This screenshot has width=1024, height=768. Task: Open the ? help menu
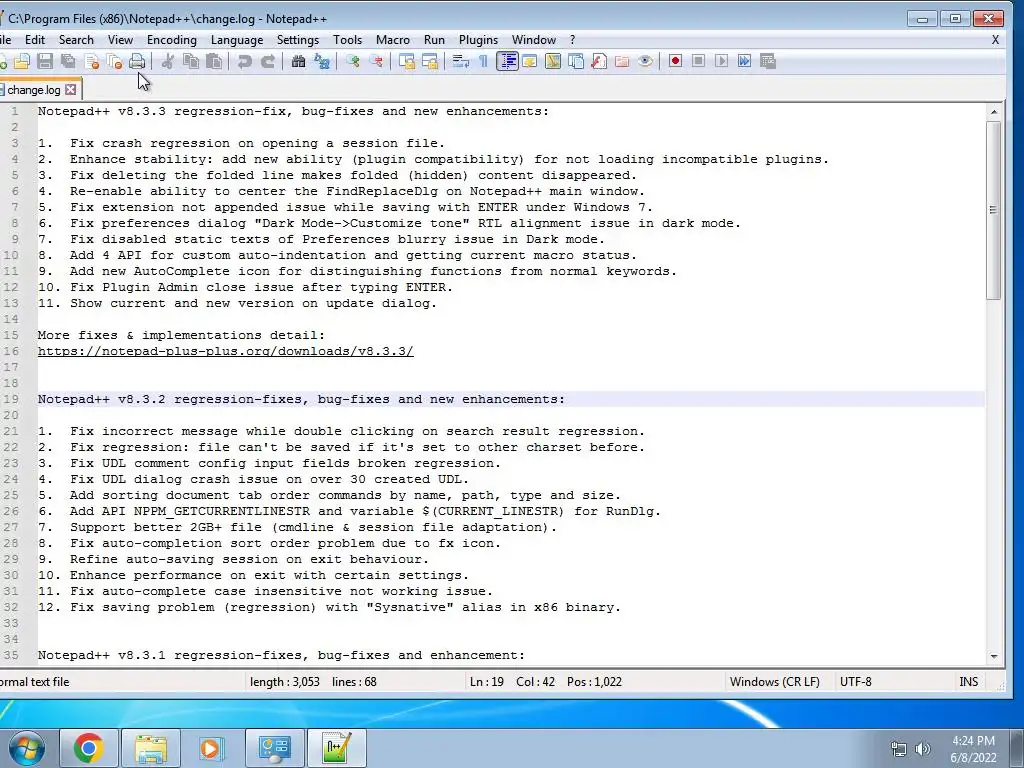click(573, 40)
